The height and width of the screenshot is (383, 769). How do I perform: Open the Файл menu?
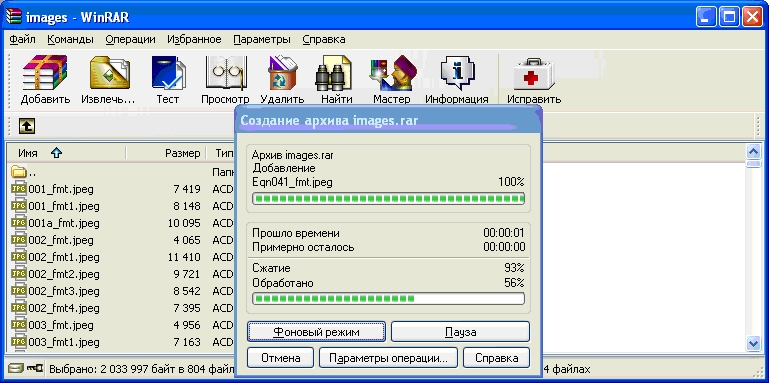22,39
